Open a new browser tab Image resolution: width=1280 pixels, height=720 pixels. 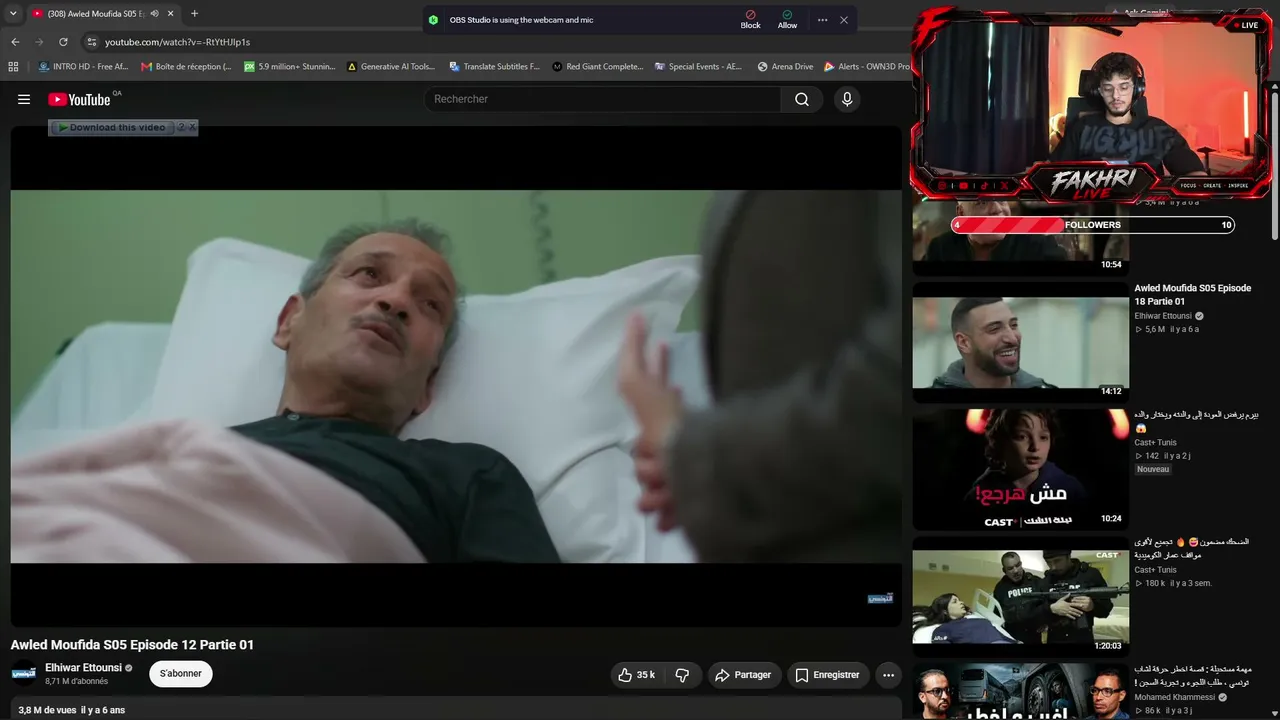(x=194, y=14)
